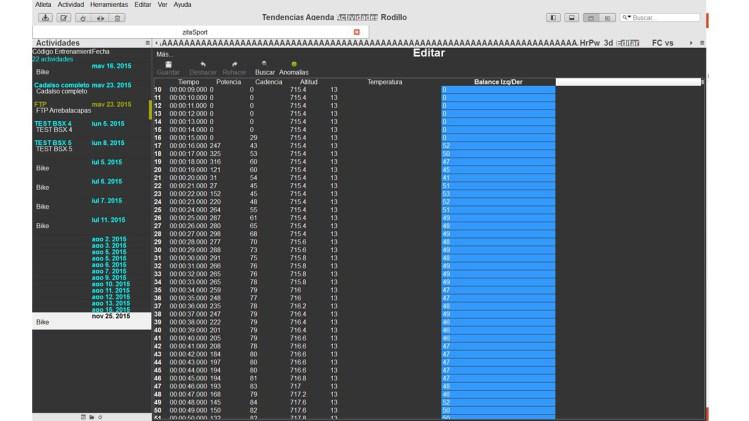Click the Buscar find icon in editor
This screenshot has width=749, height=421.
pyautogui.click(x=265, y=65)
